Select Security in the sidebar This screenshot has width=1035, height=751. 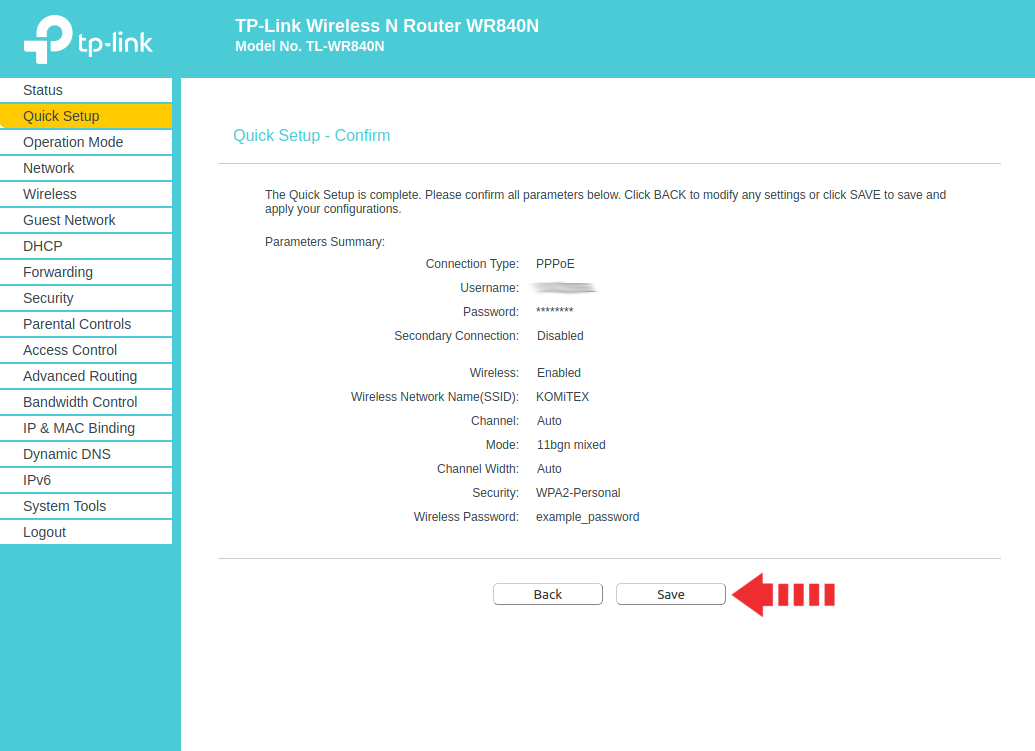pyautogui.click(x=86, y=298)
